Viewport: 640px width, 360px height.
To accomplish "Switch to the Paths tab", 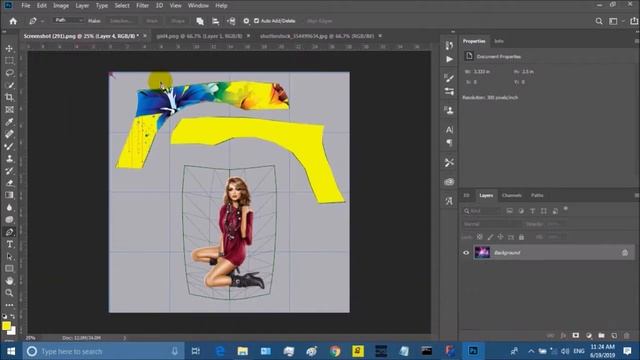I will click(537, 196).
